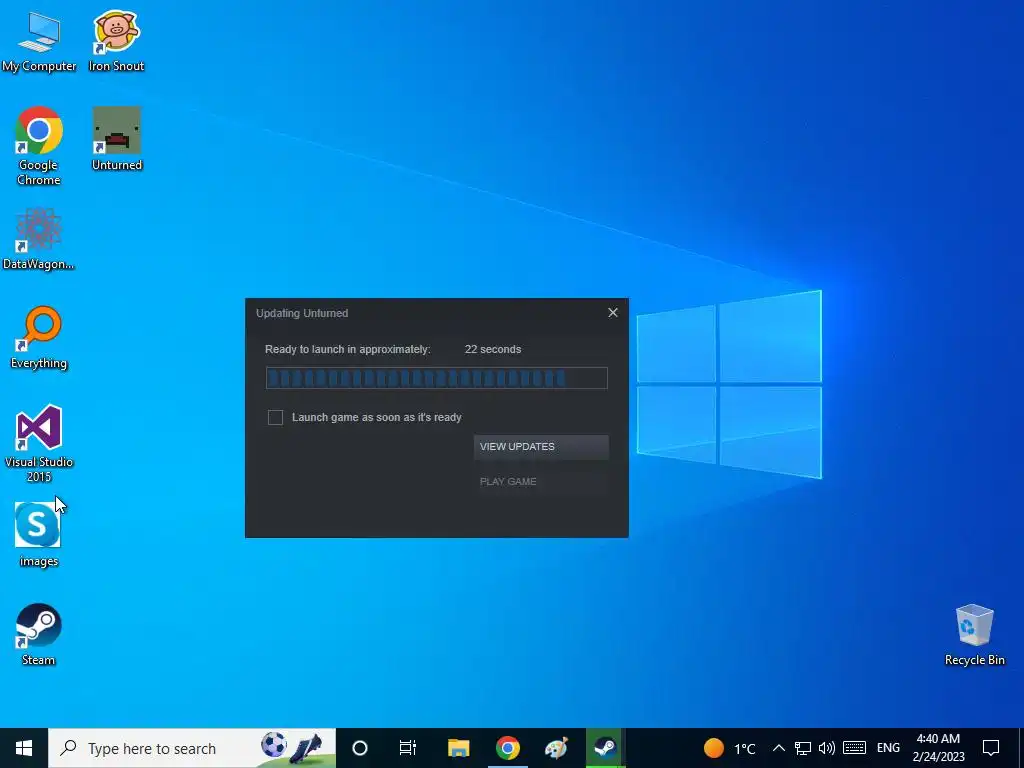This screenshot has height=768, width=1024.
Task: Open the network status tray icon
Action: (803, 748)
